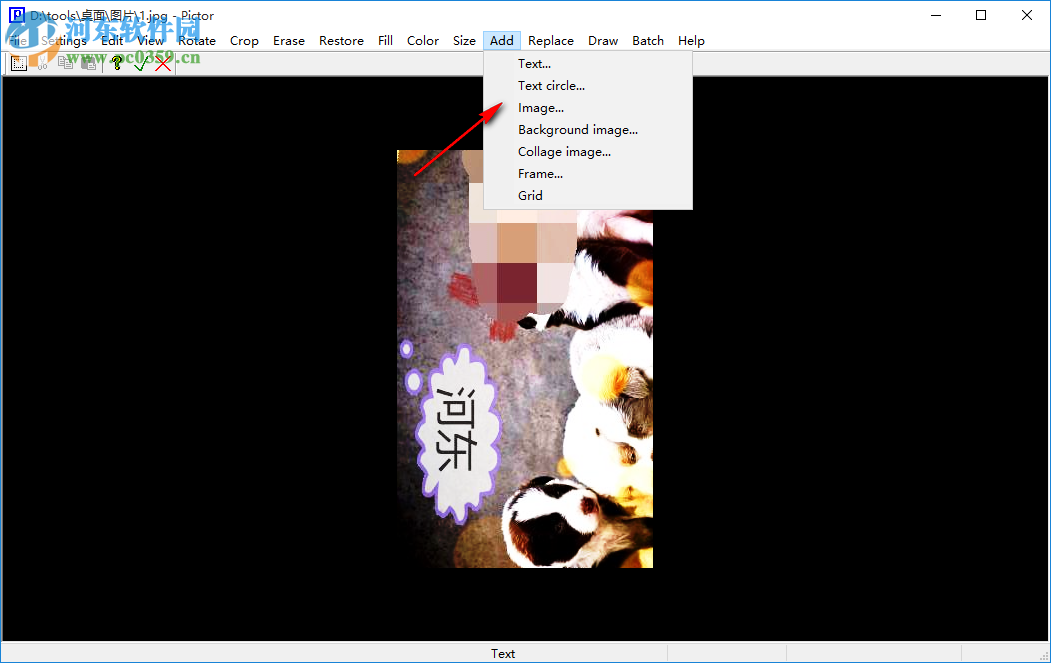Select Background image in the Add menu
The image size is (1051, 663).
[x=578, y=129]
